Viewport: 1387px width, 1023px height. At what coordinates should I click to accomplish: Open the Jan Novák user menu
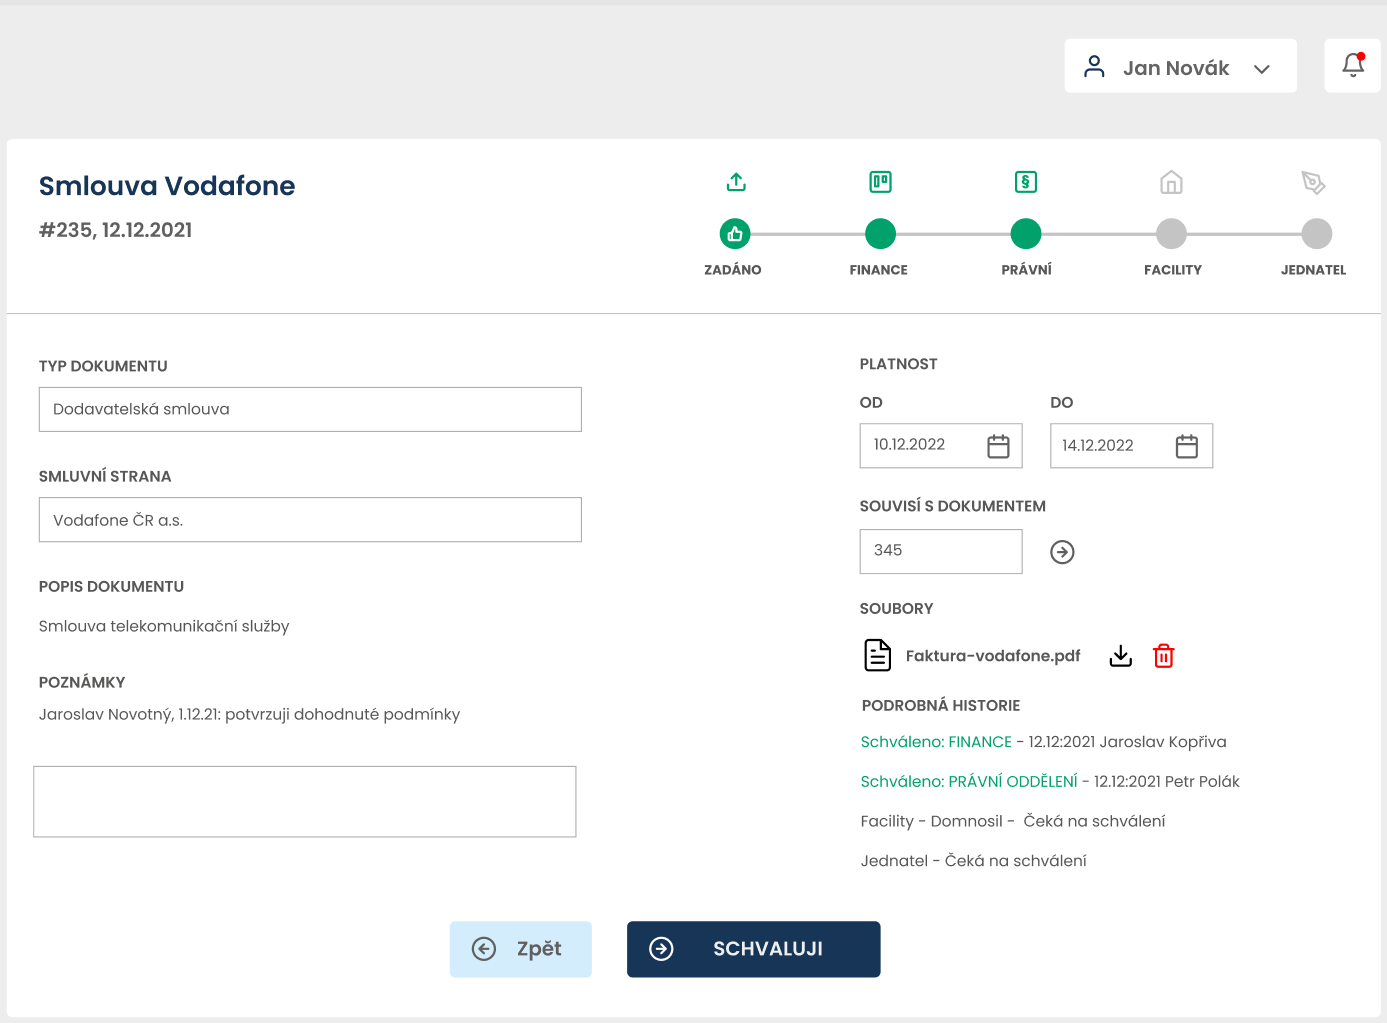[1180, 66]
